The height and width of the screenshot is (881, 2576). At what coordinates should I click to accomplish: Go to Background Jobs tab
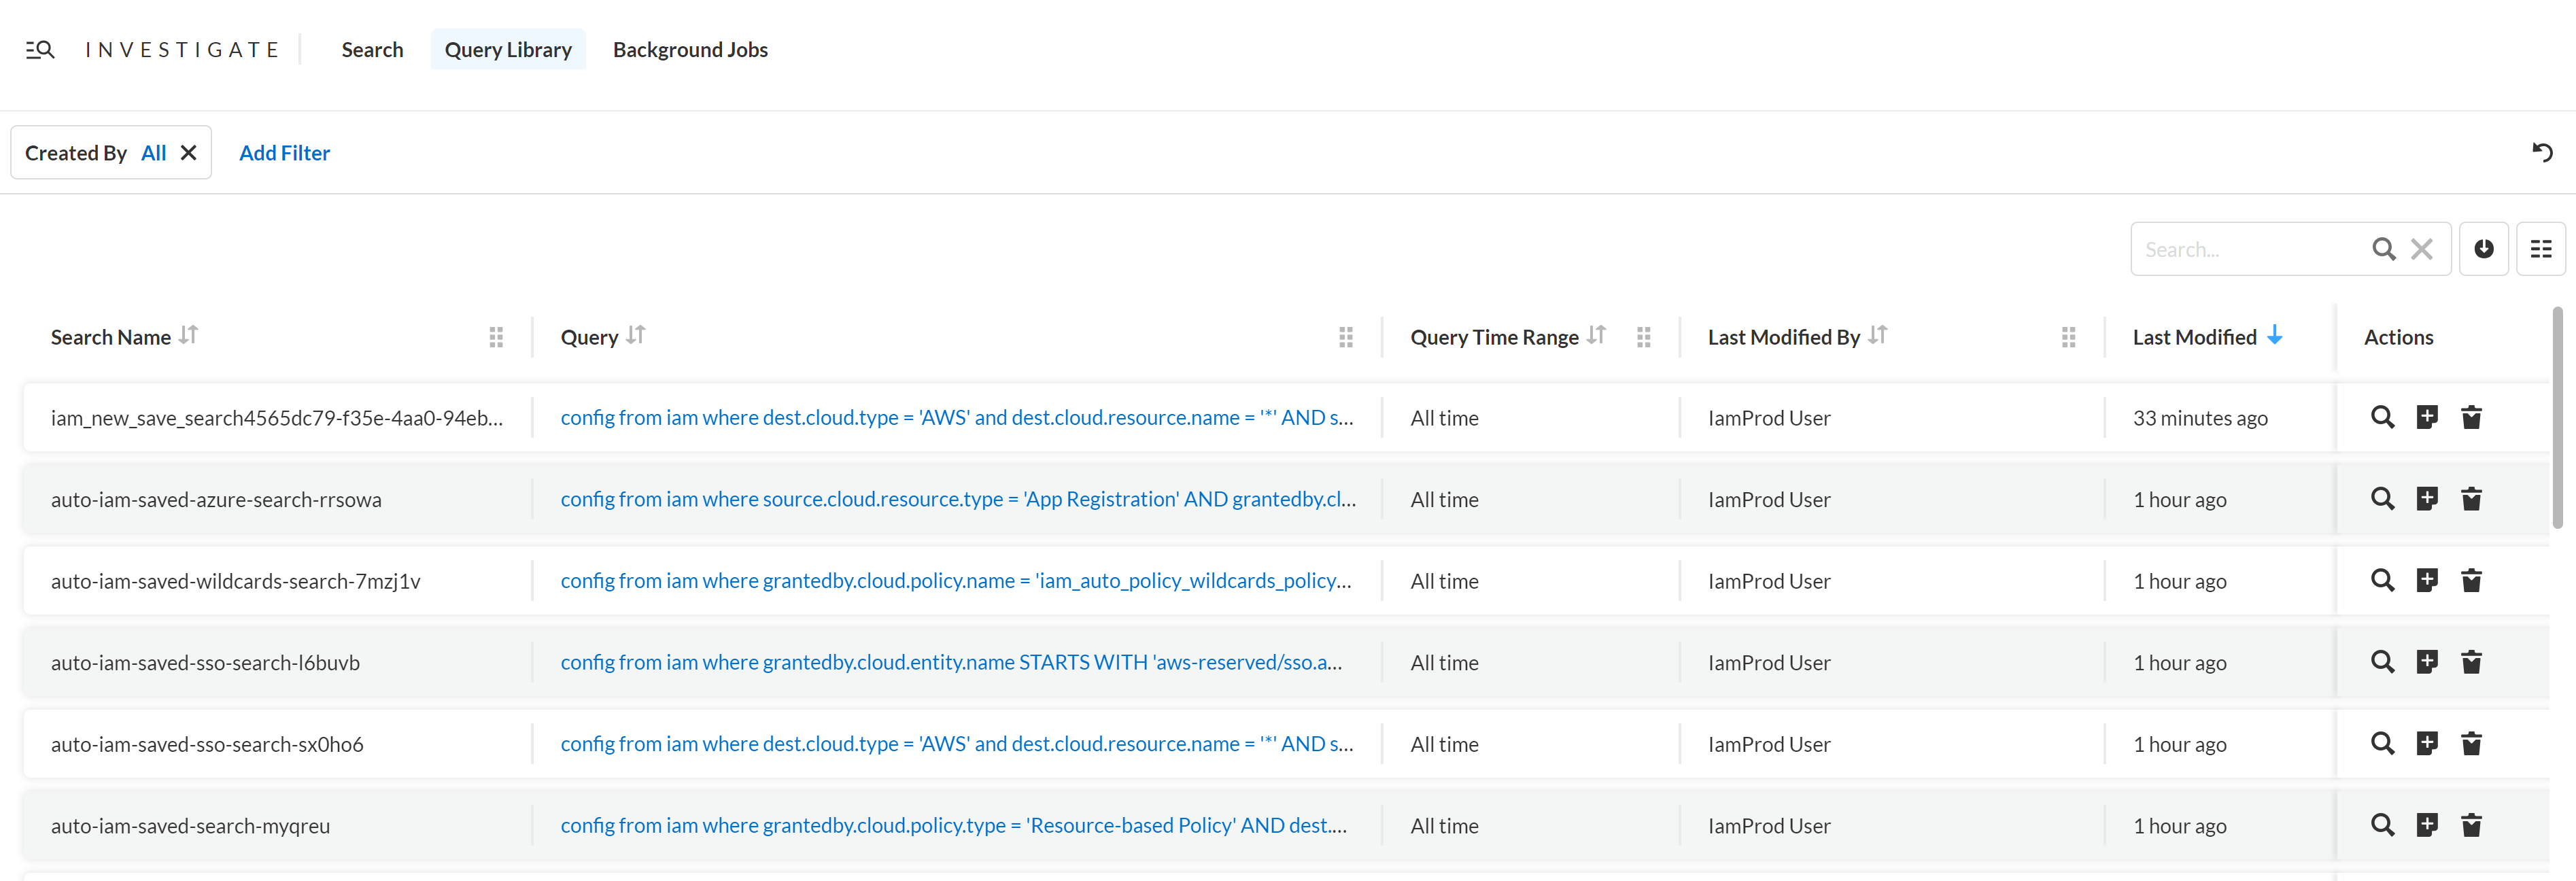click(690, 49)
